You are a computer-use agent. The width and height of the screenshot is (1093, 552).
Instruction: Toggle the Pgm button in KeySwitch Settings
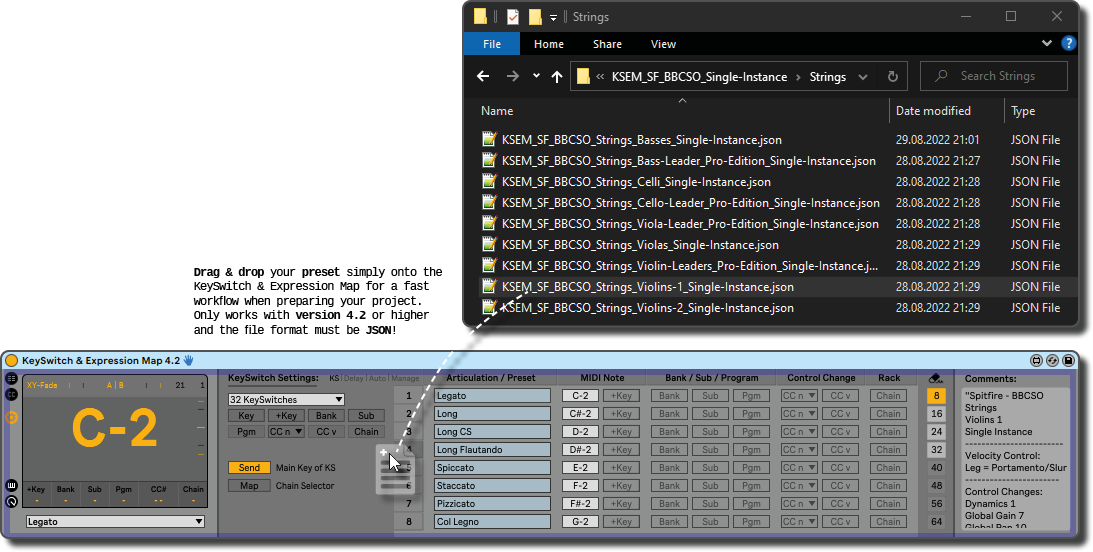pyautogui.click(x=246, y=431)
